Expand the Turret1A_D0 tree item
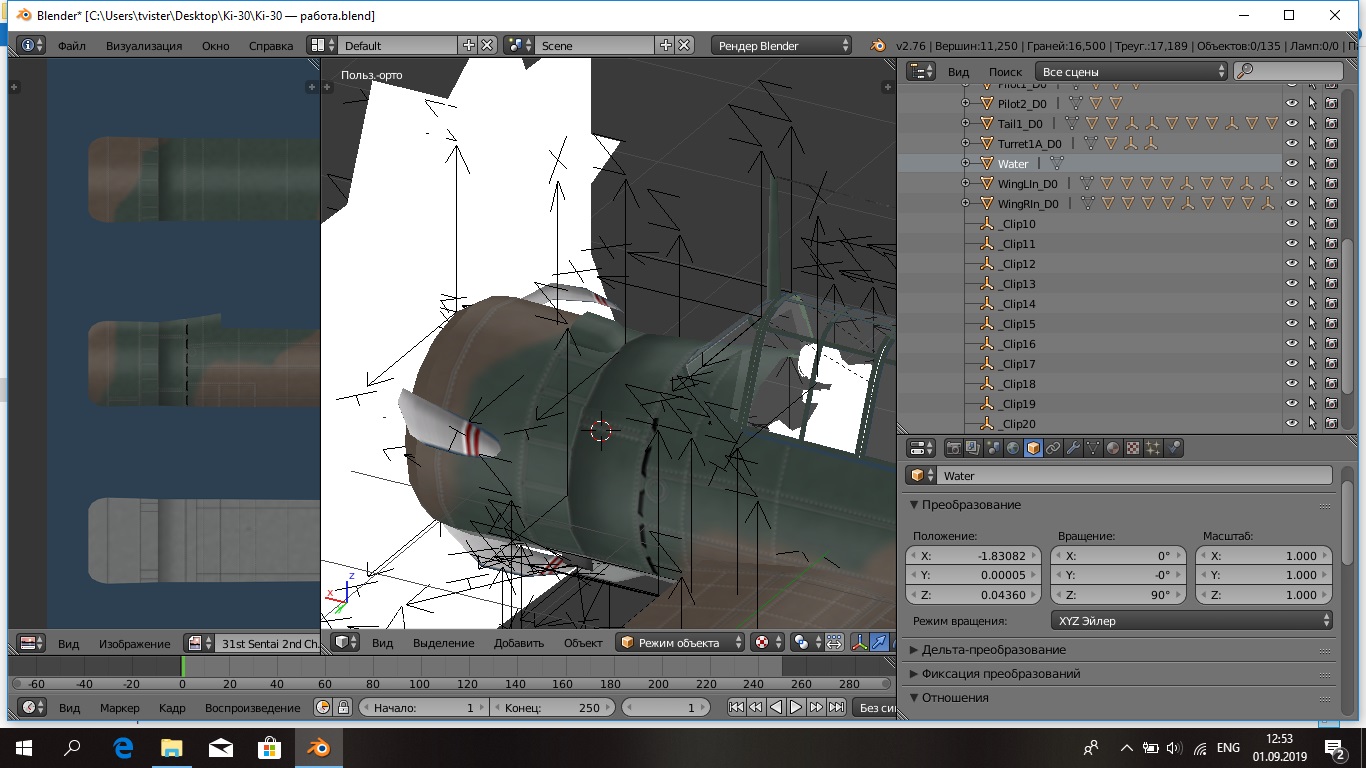Viewport: 1366px width, 768px height. click(965, 144)
